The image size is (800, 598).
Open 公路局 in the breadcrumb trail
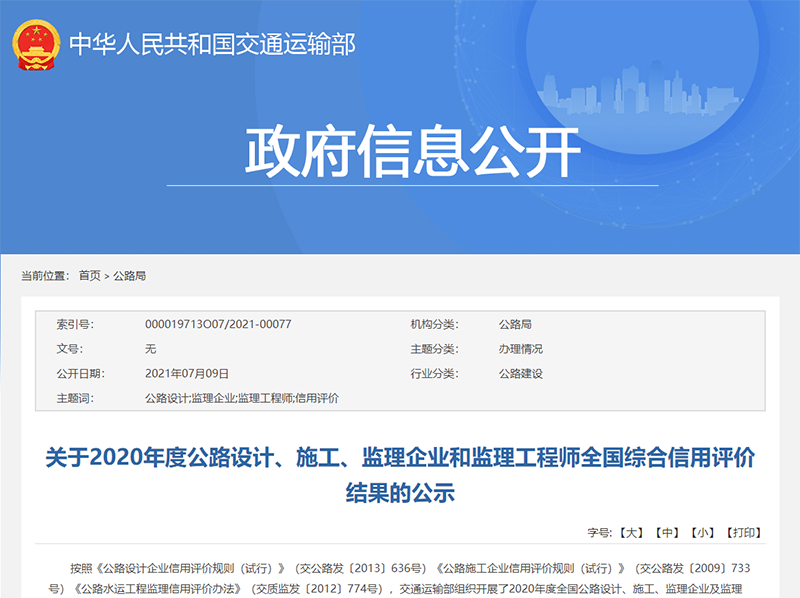pos(129,276)
